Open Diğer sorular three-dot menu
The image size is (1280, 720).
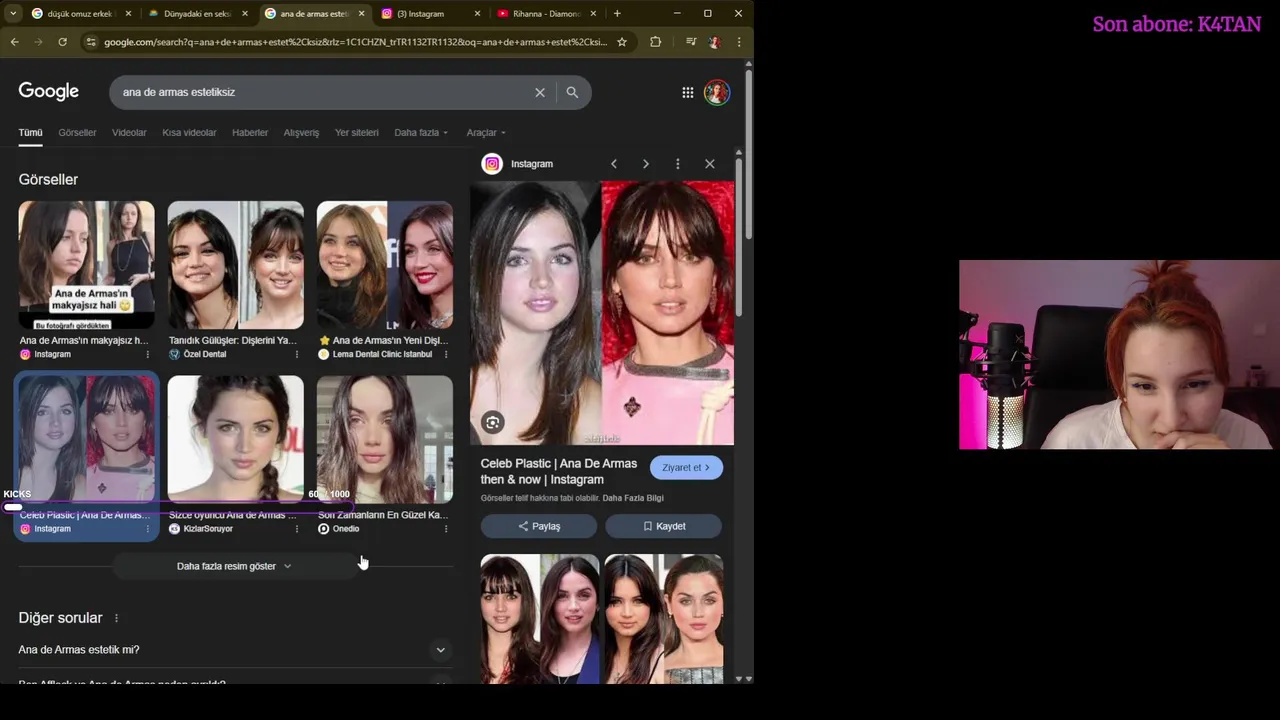pos(116,618)
